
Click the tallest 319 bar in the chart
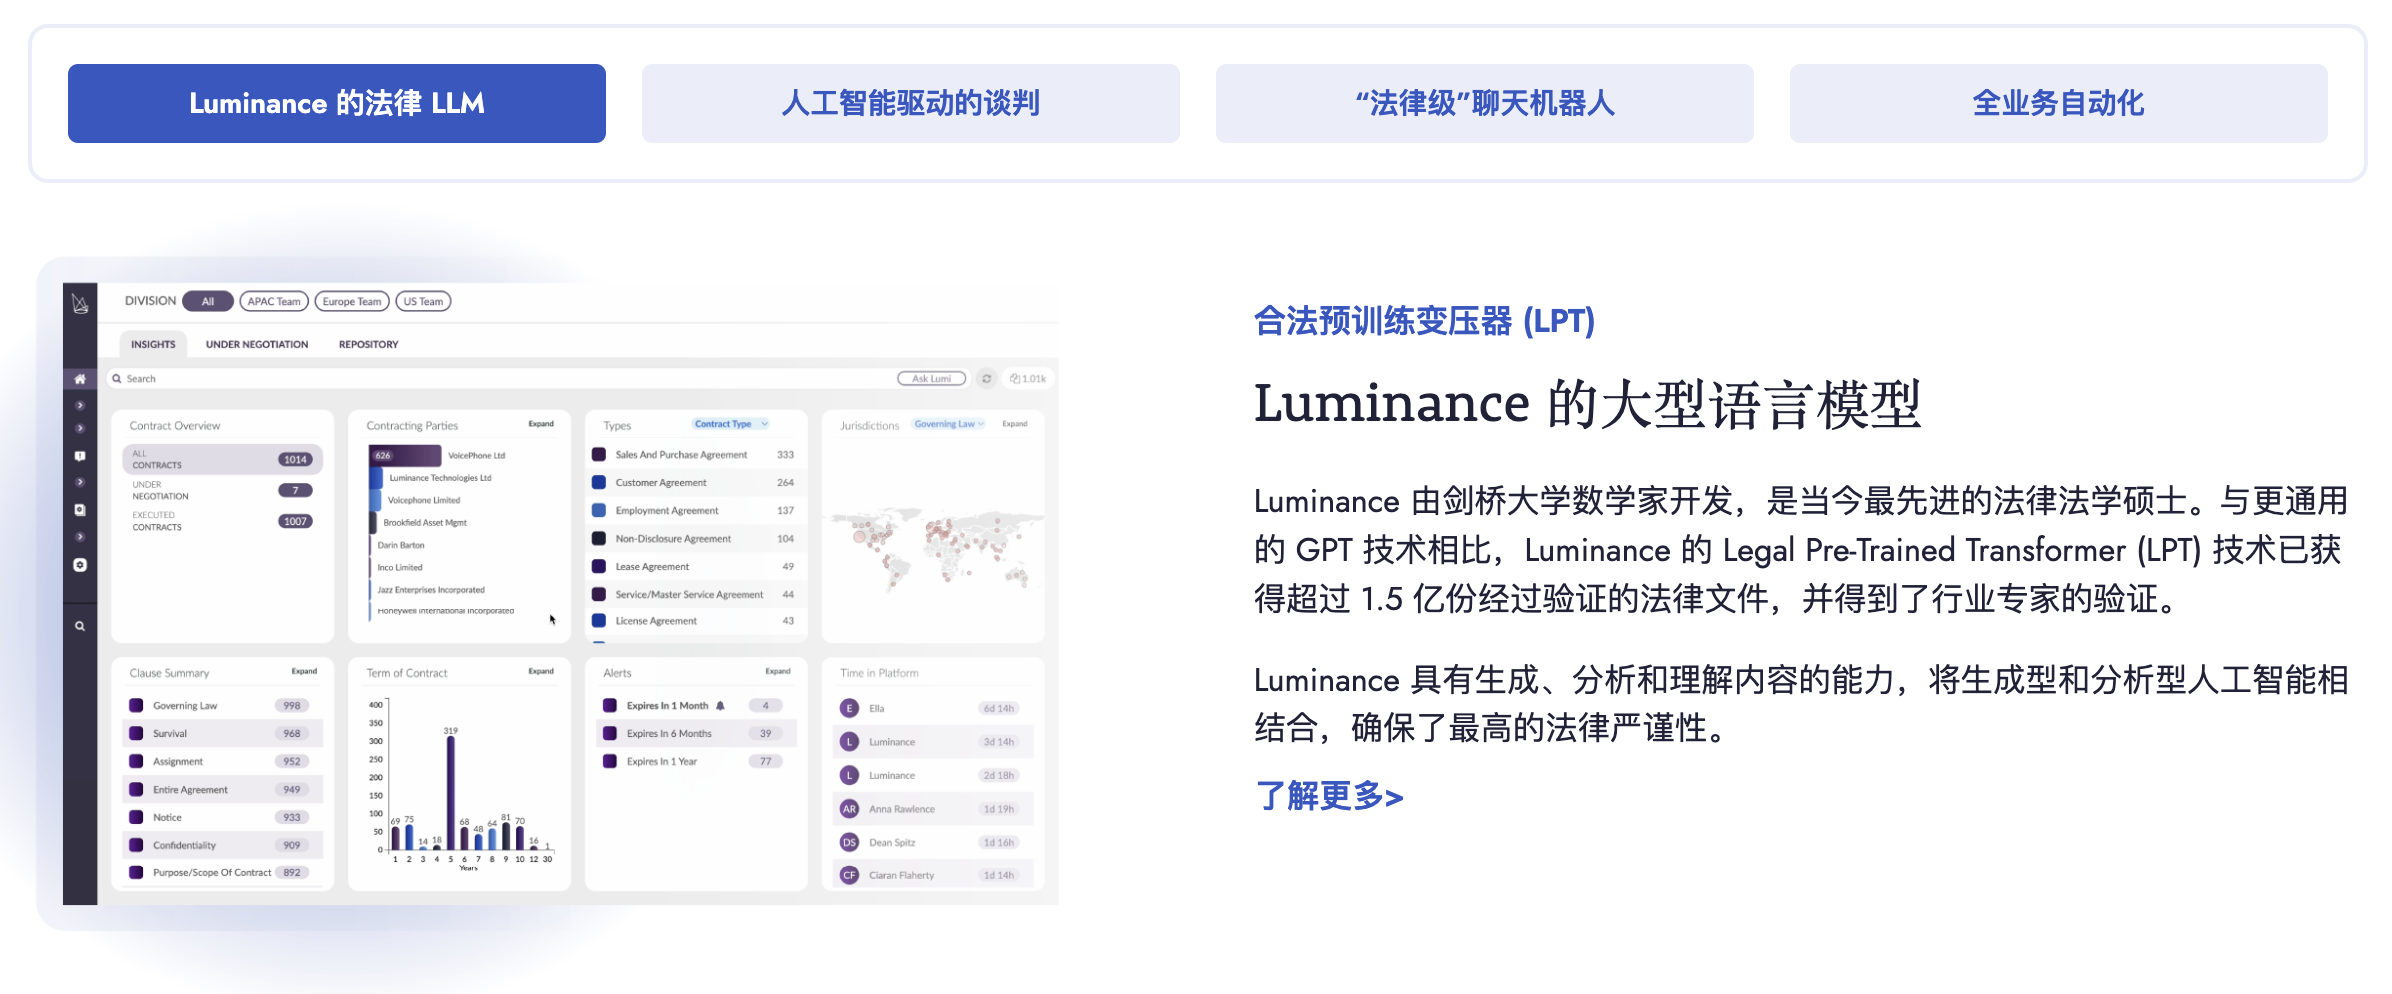click(451, 793)
